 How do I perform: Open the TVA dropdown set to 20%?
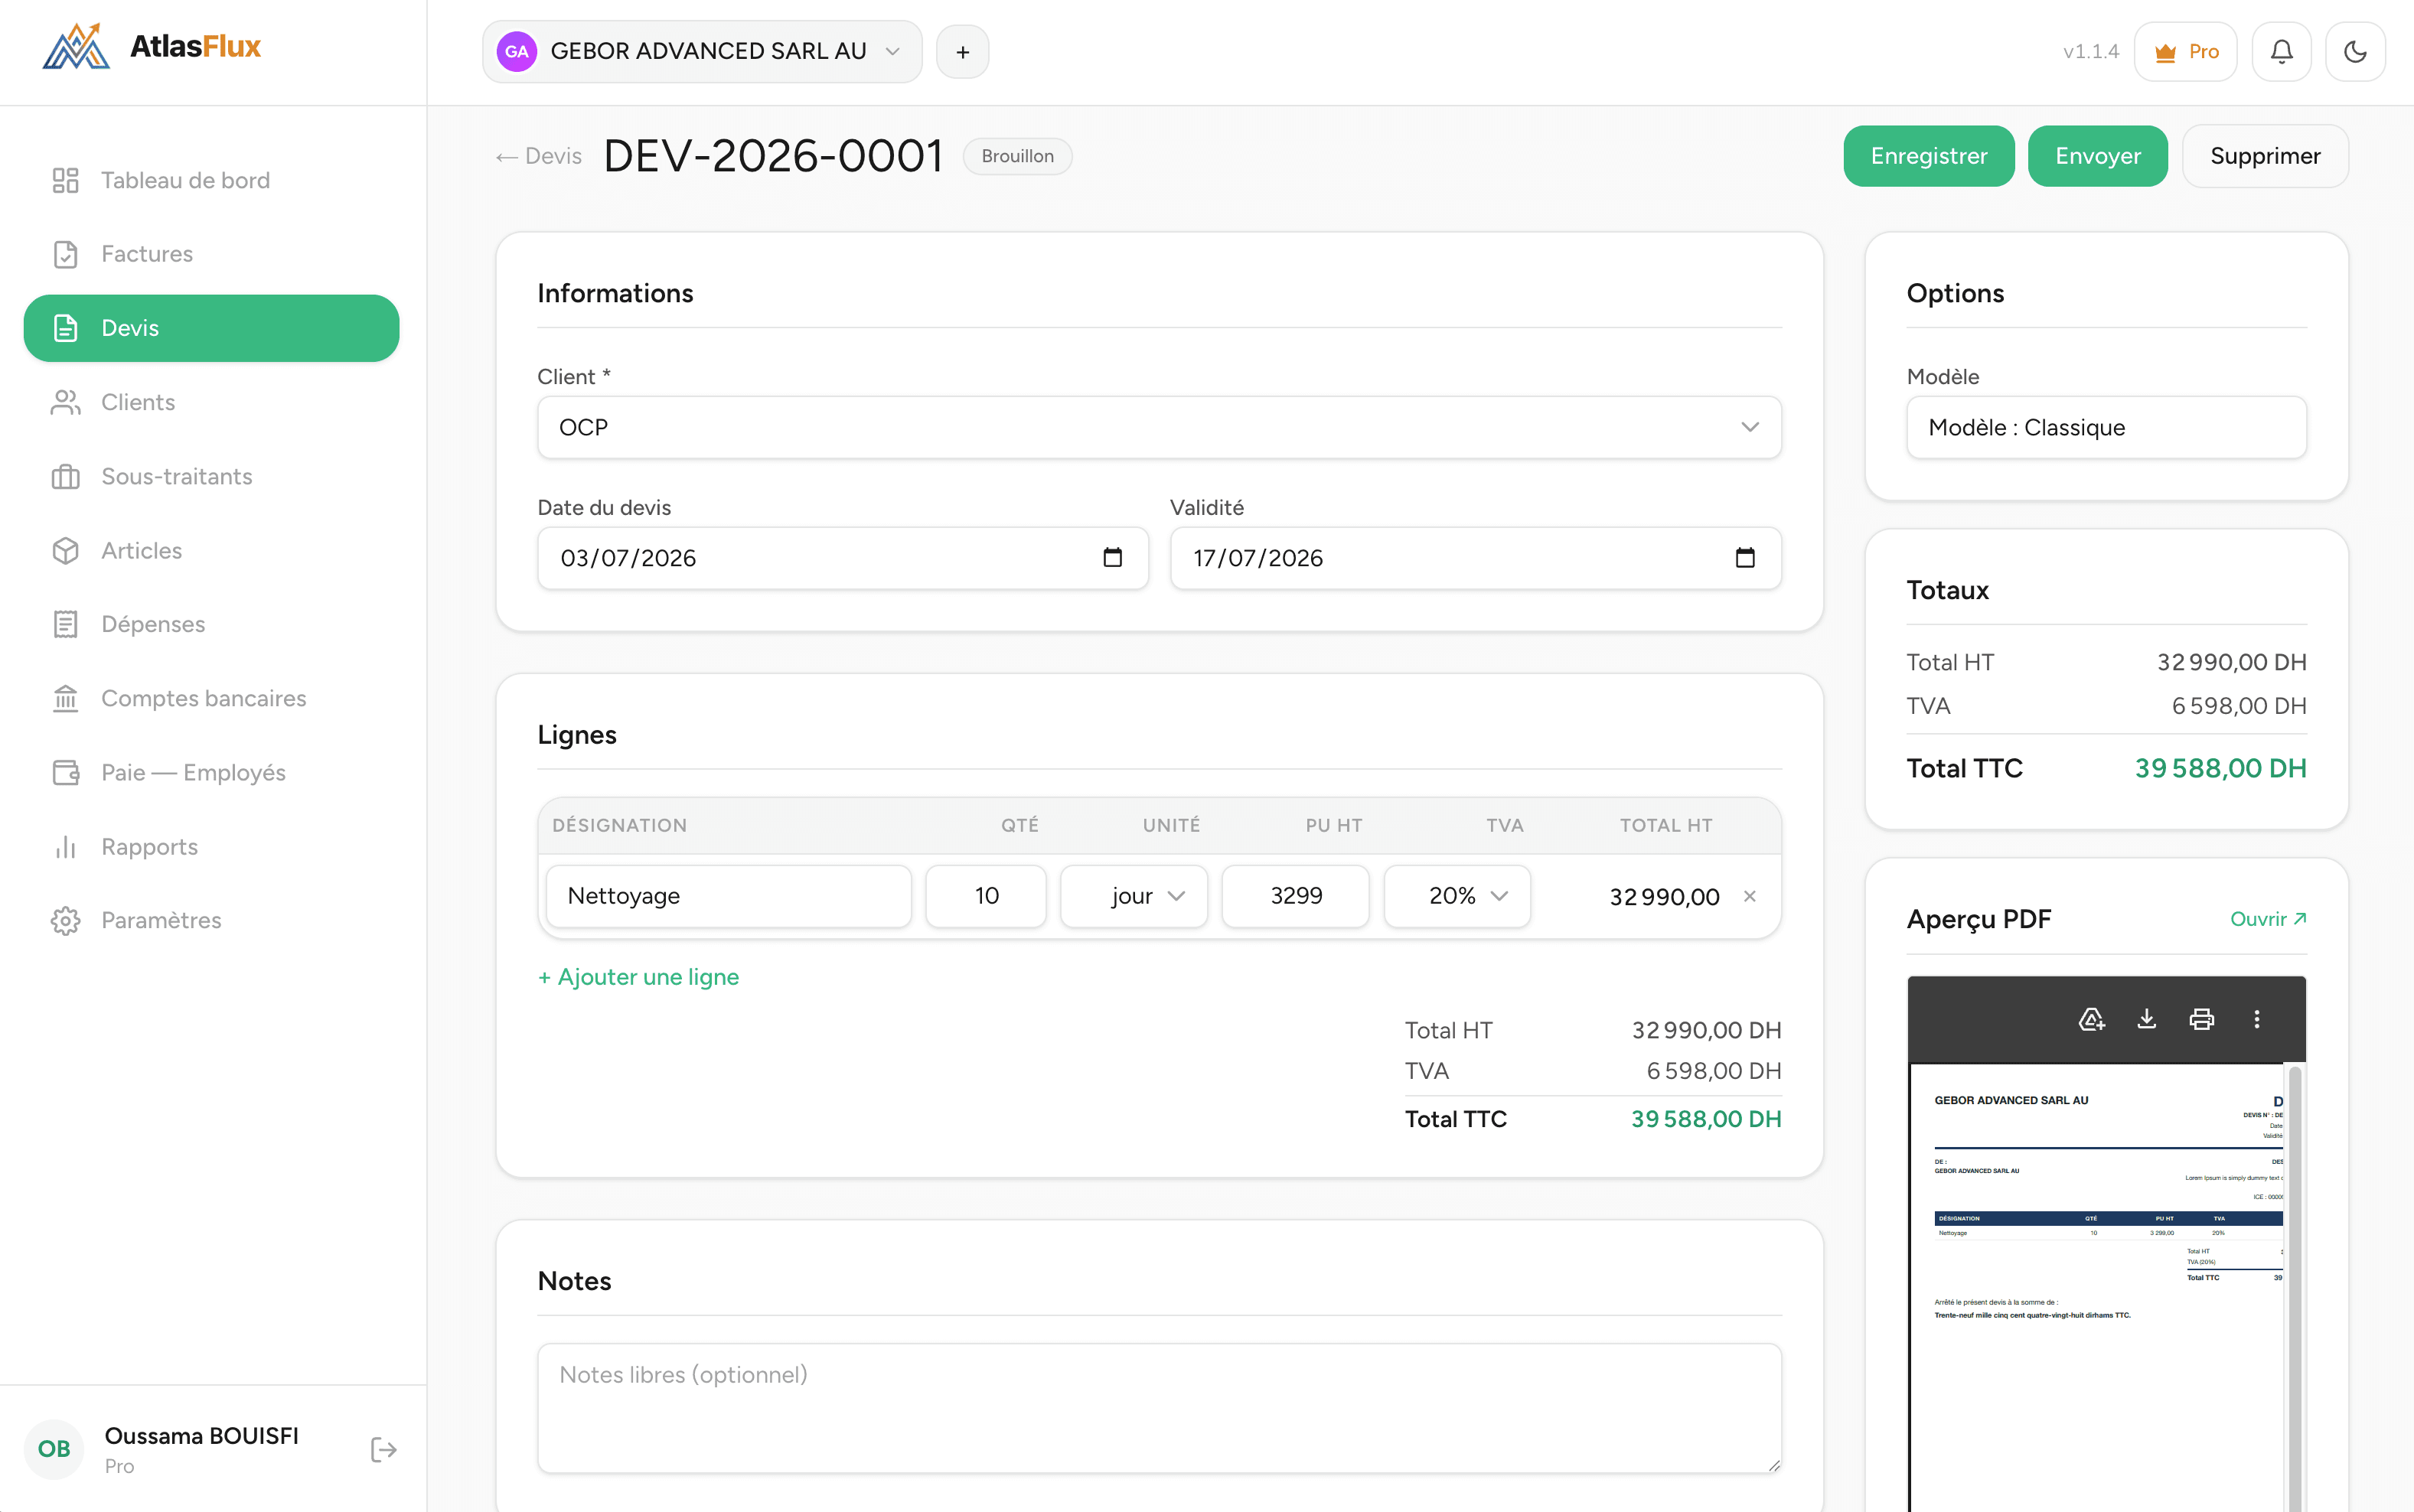click(x=1457, y=896)
